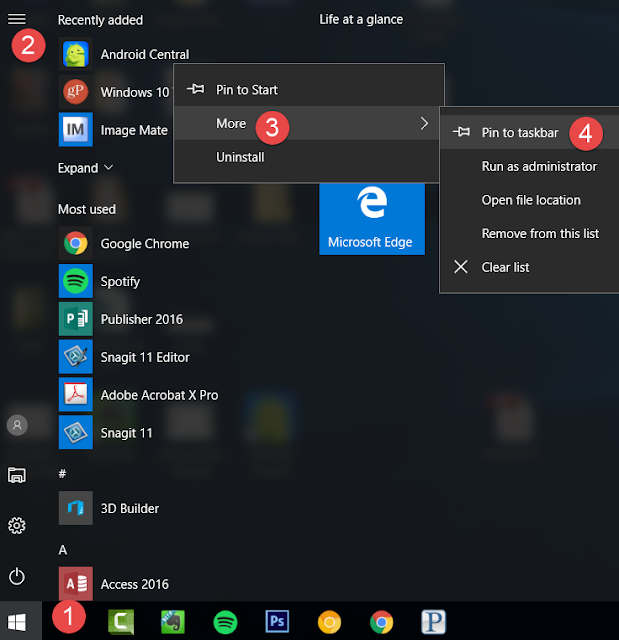Click the Image Mate IM icon

(75, 129)
